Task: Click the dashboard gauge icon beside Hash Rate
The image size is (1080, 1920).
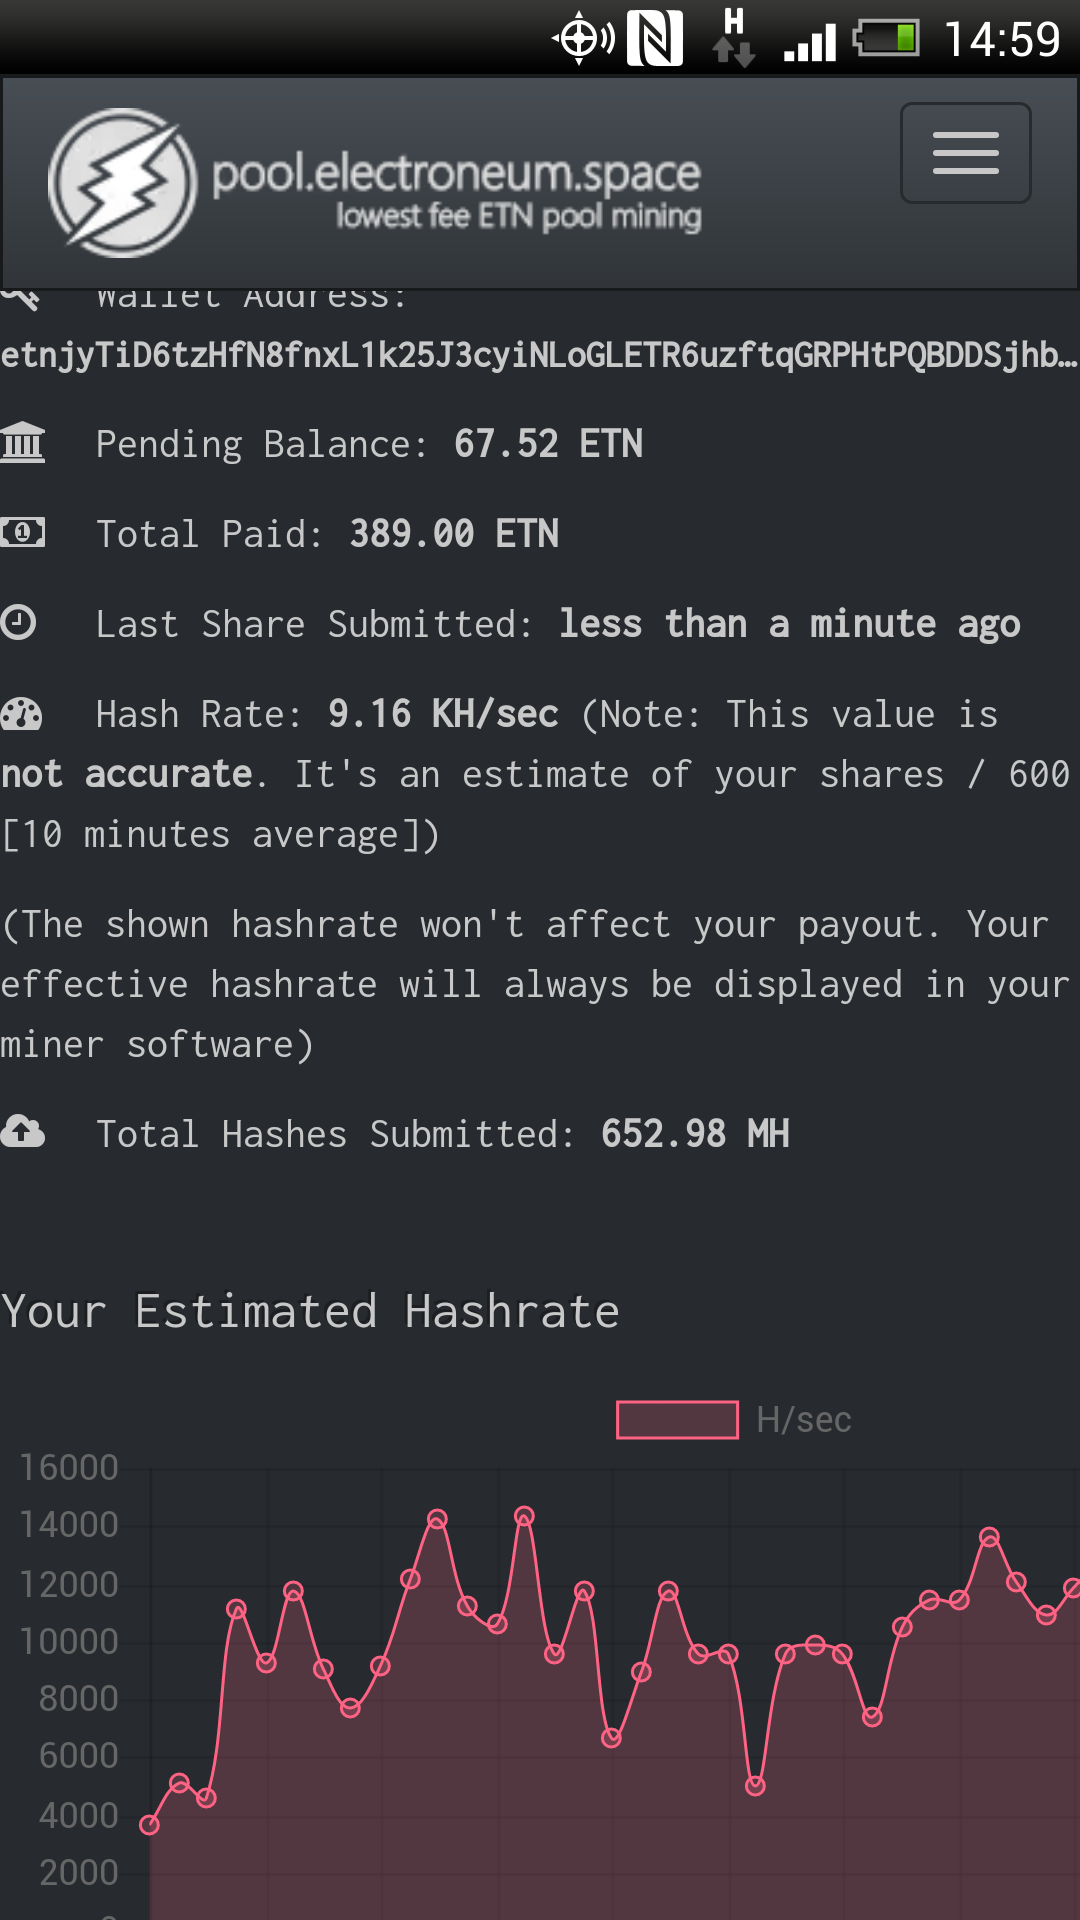Action: click(x=22, y=713)
